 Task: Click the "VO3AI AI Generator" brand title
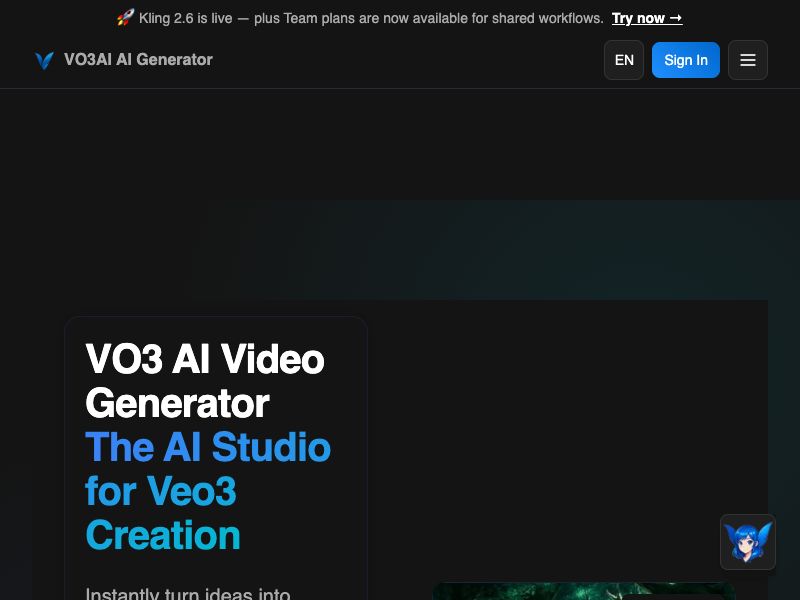click(x=138, y=60)
